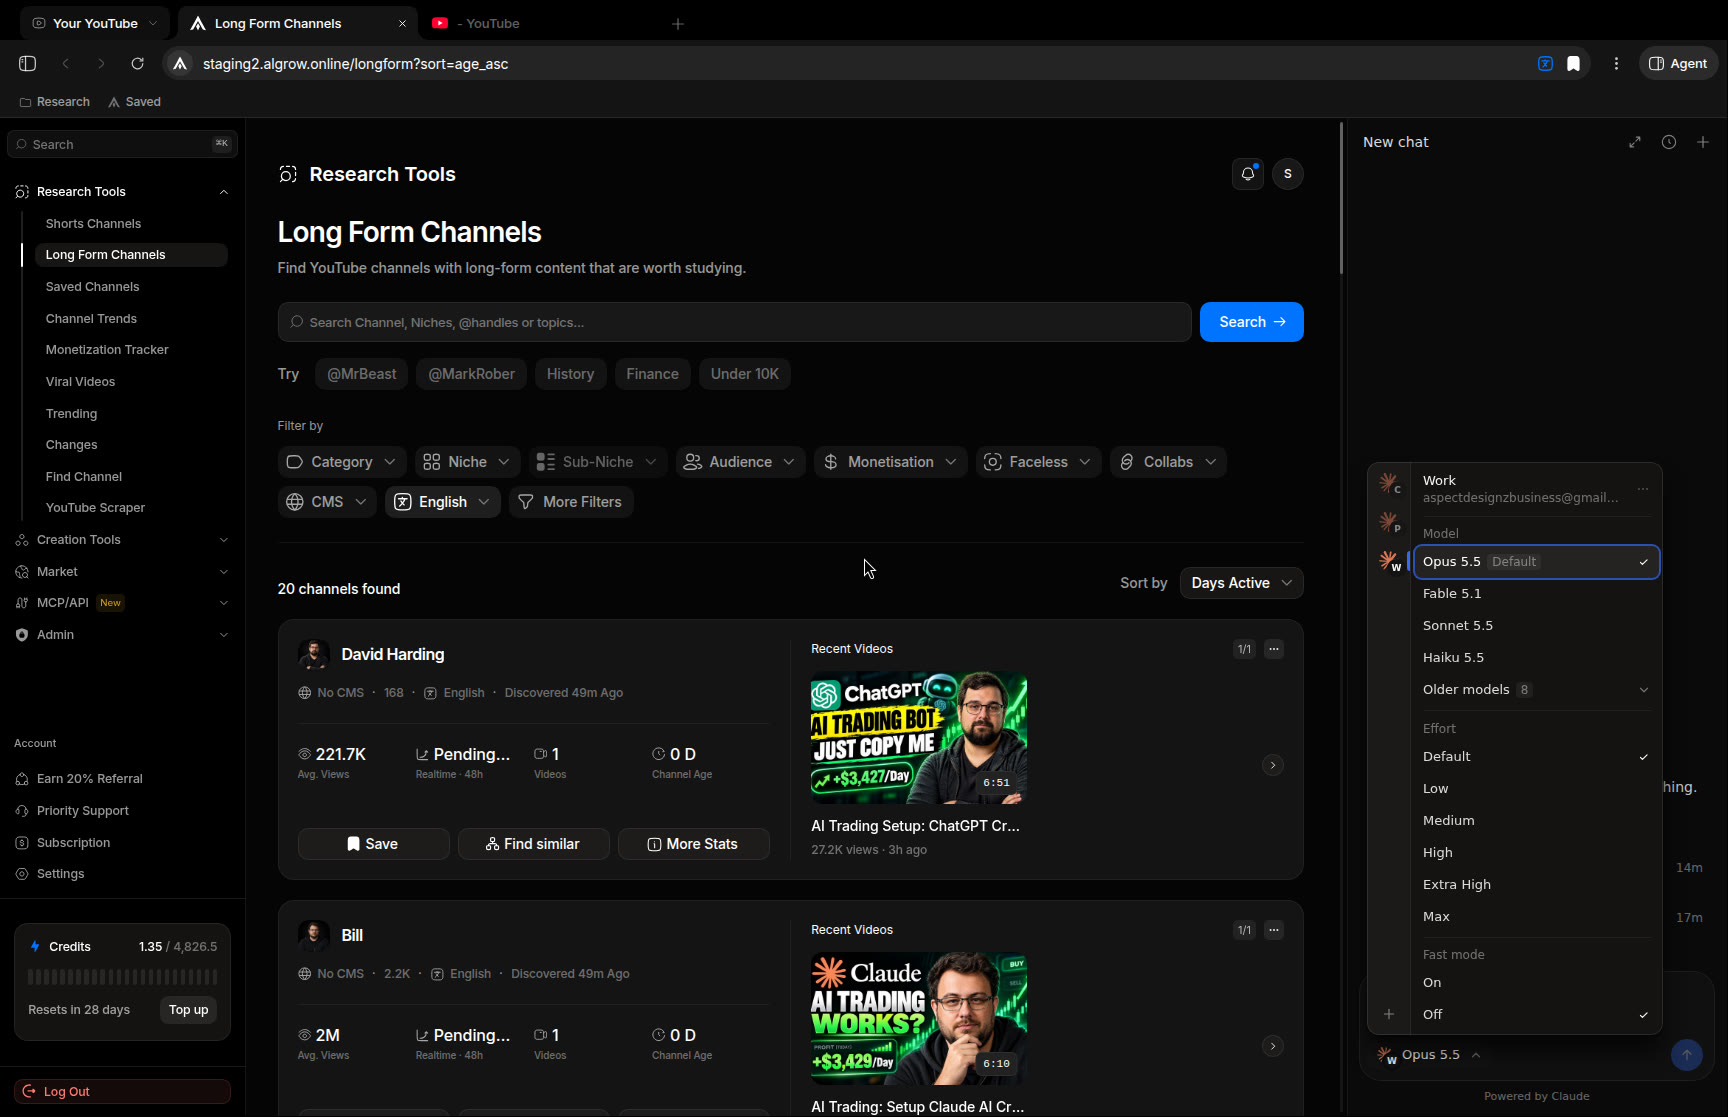Open notifications bell icon

[1247, 174]
